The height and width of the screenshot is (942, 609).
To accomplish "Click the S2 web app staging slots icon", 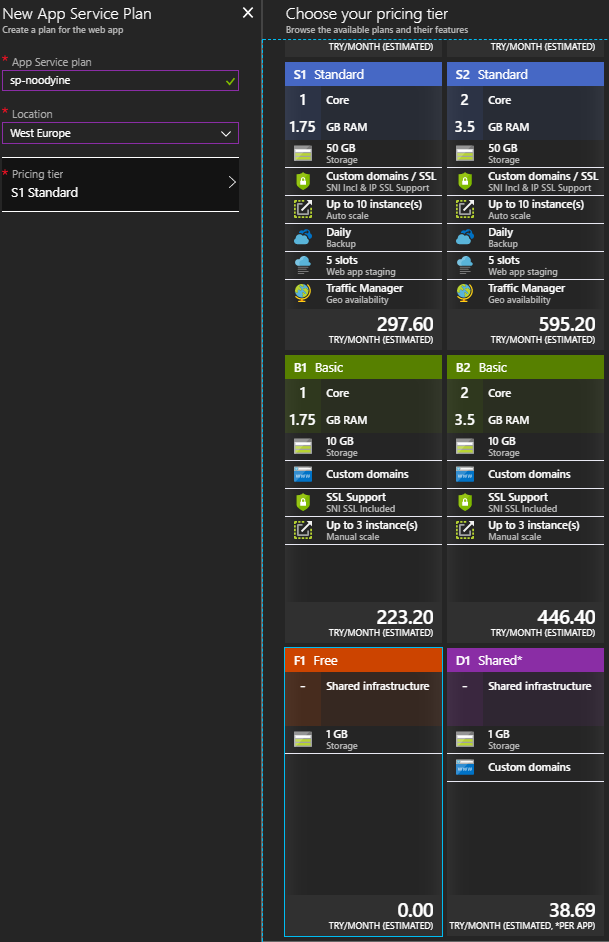I will click(465, 265).
